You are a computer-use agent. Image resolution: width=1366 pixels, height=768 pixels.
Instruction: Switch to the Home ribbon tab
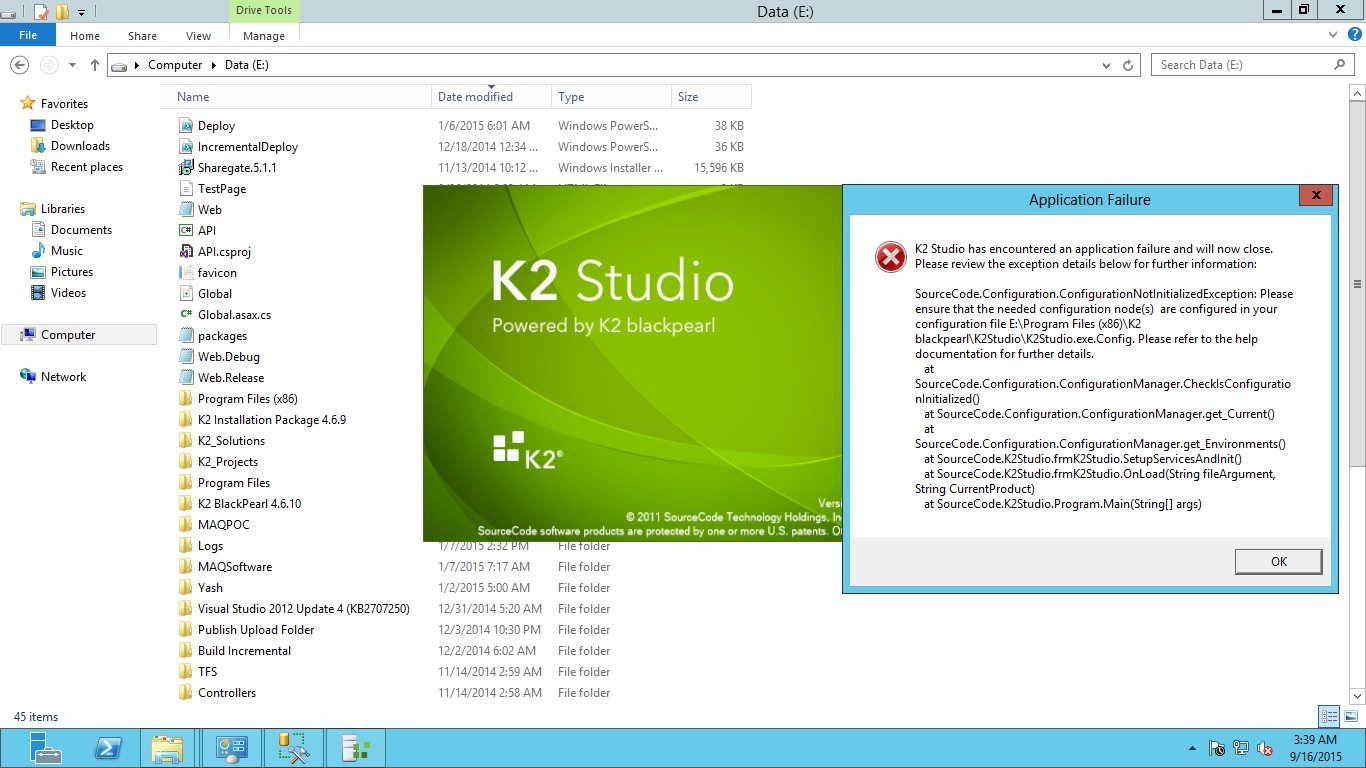(85, 36)
